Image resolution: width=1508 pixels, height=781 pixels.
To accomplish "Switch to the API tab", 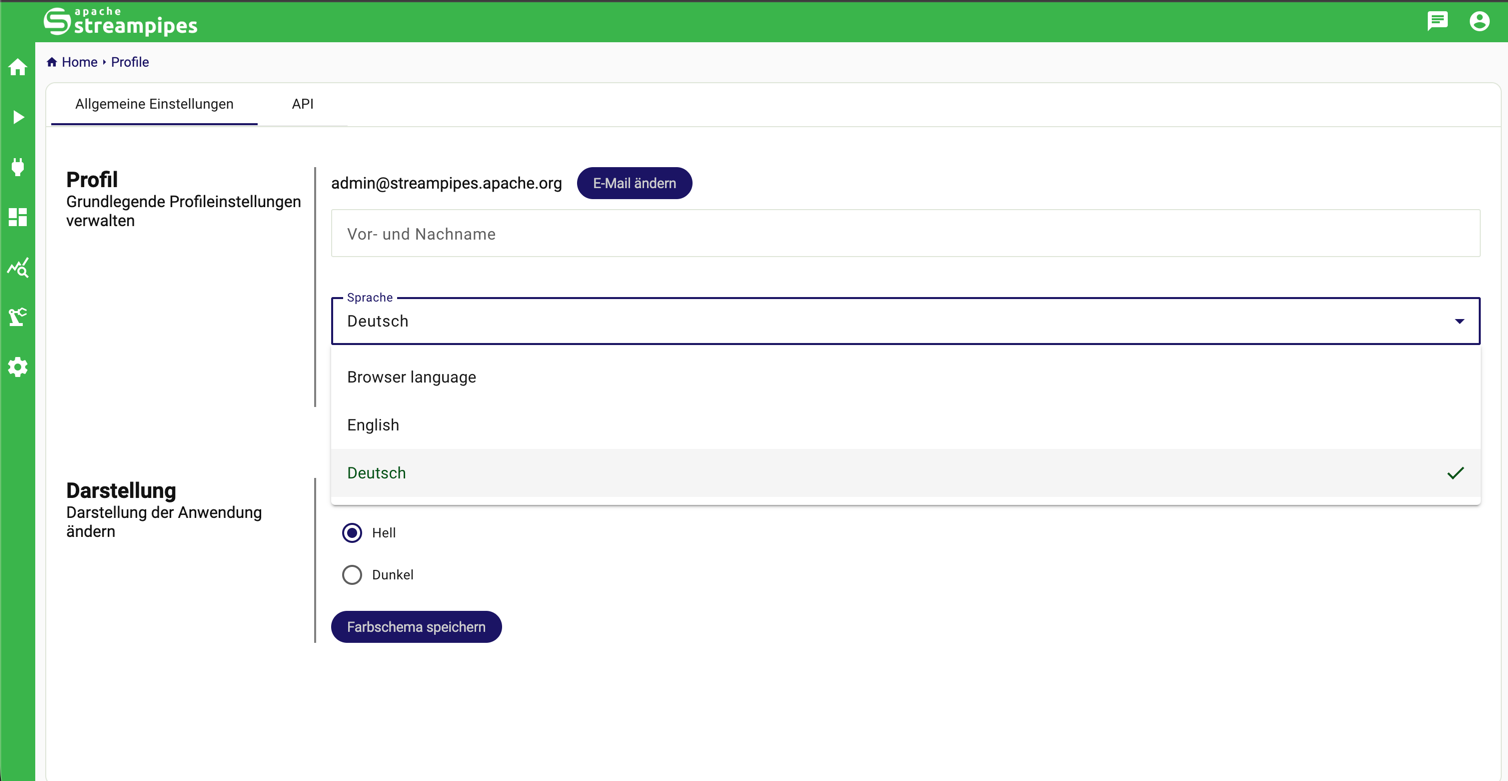I will pos(302,104).
